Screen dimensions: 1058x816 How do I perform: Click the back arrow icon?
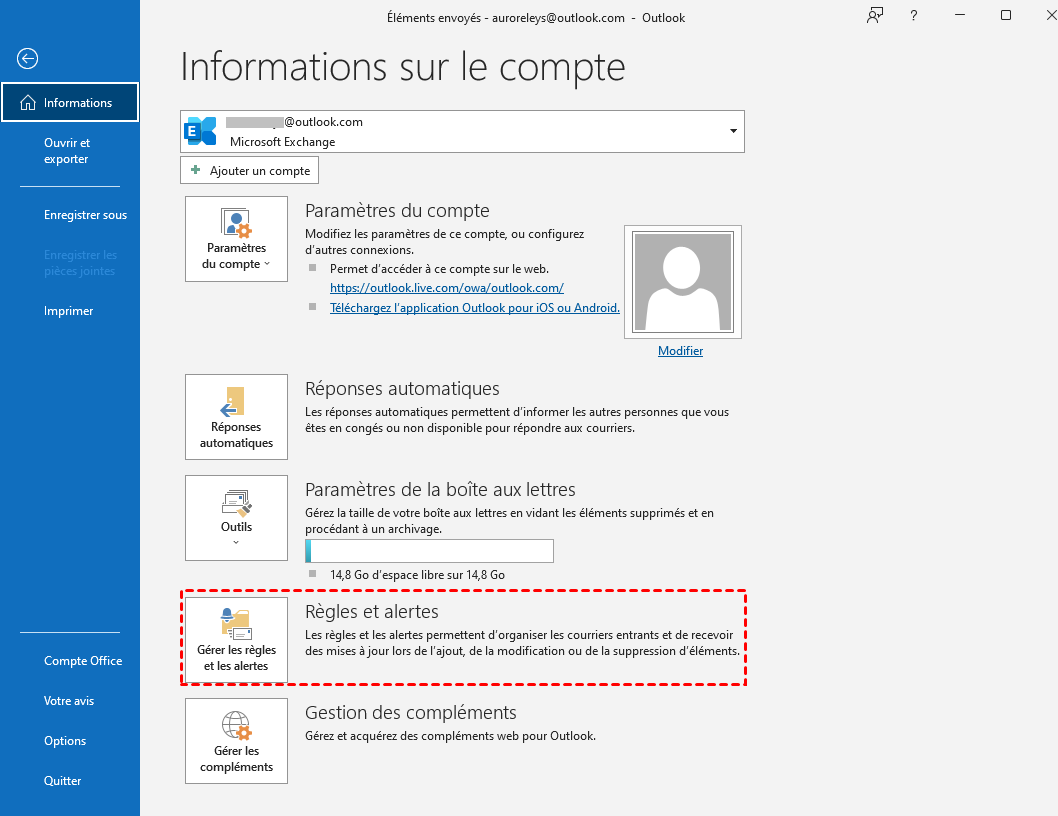[x=27, y=59]
